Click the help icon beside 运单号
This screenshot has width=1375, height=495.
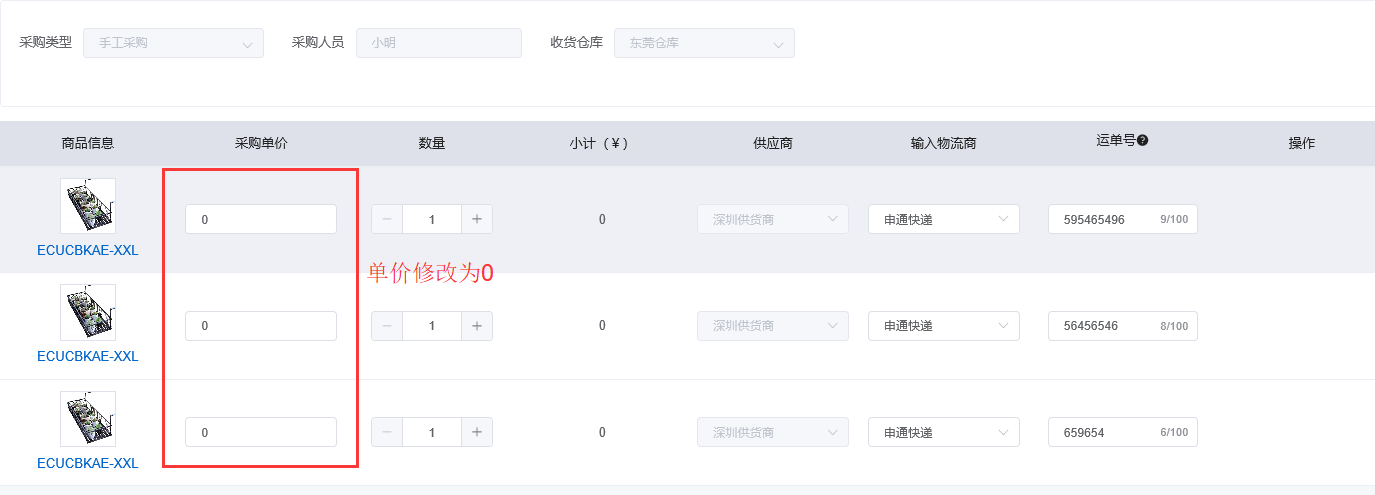click(x=1142, y=141)
